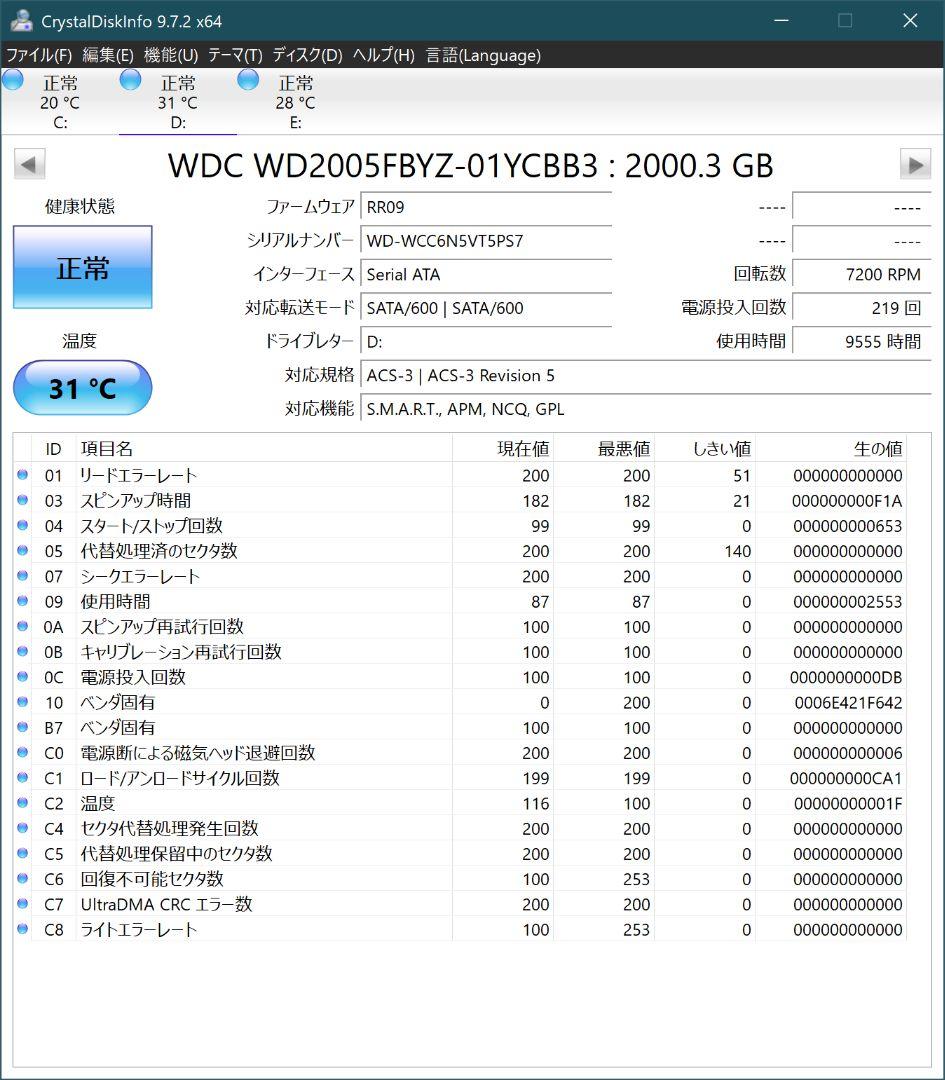Click the serial number field WD-WCC6N5VT5PS7
The width and height of the screenshot is (945, 1080).
[x=486, y=240]
